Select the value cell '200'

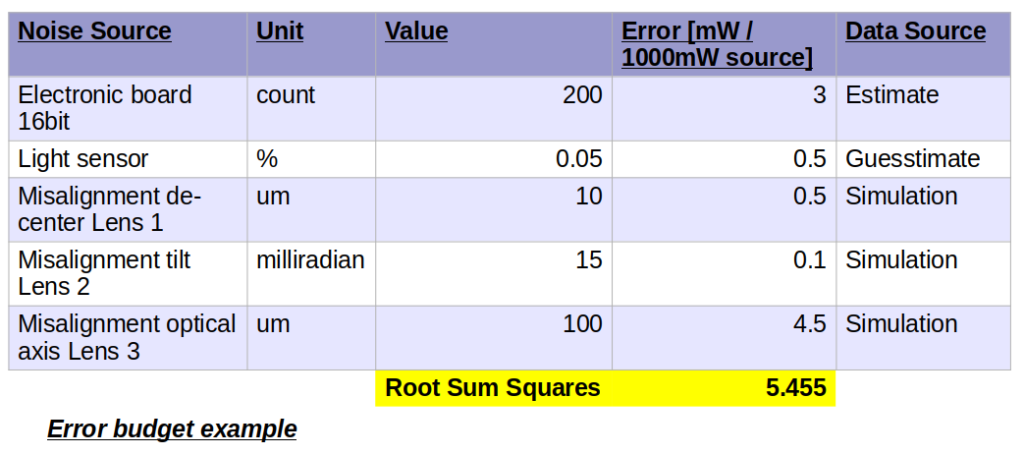(494, 108)
